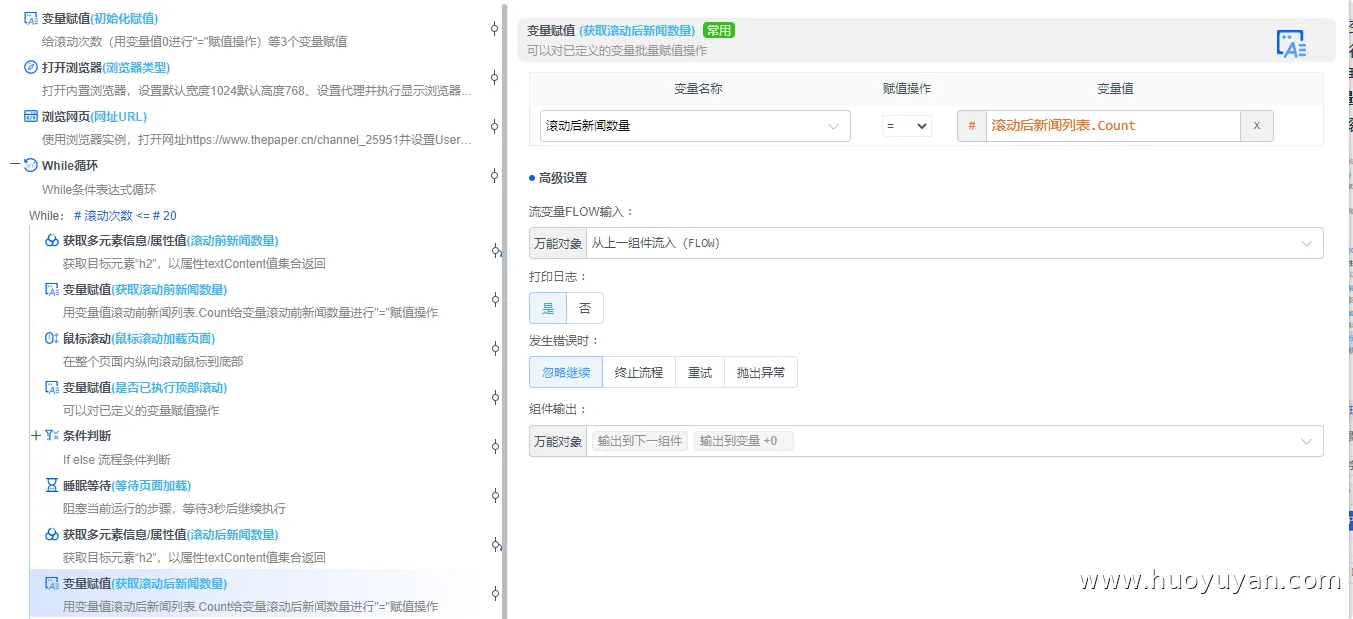Disable 打印日志 by selecting 否

(584, 308)
